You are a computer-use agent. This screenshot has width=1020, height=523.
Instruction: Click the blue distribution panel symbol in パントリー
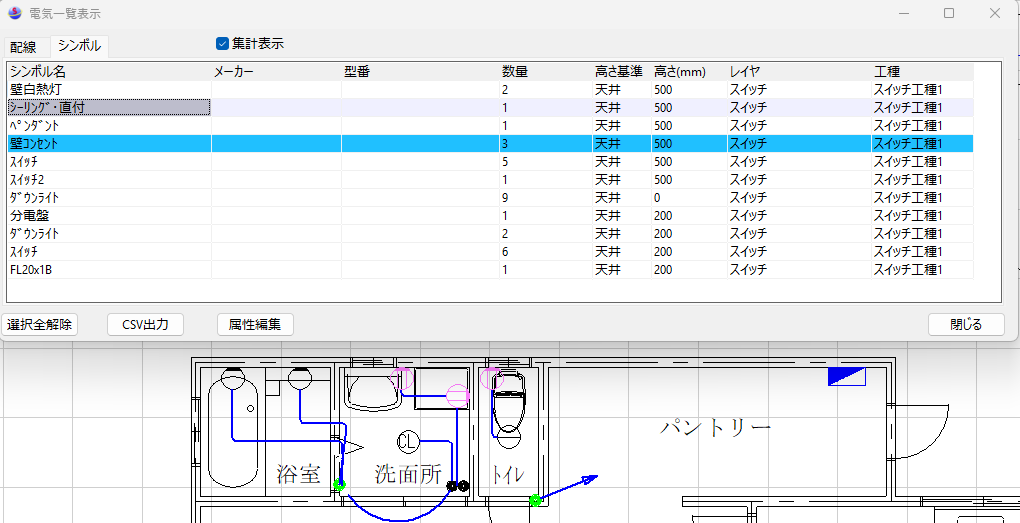coord(846,376)
